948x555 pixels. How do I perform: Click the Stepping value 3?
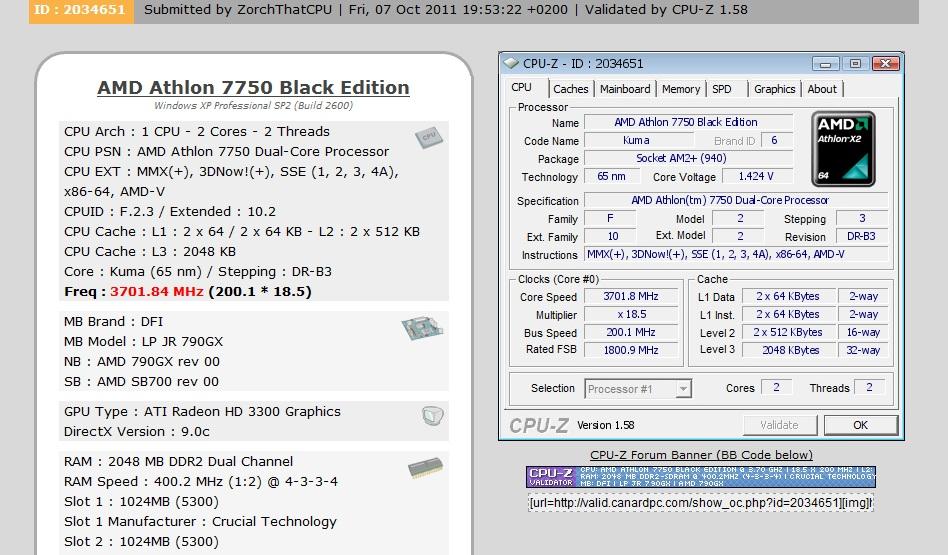[862, 218]
